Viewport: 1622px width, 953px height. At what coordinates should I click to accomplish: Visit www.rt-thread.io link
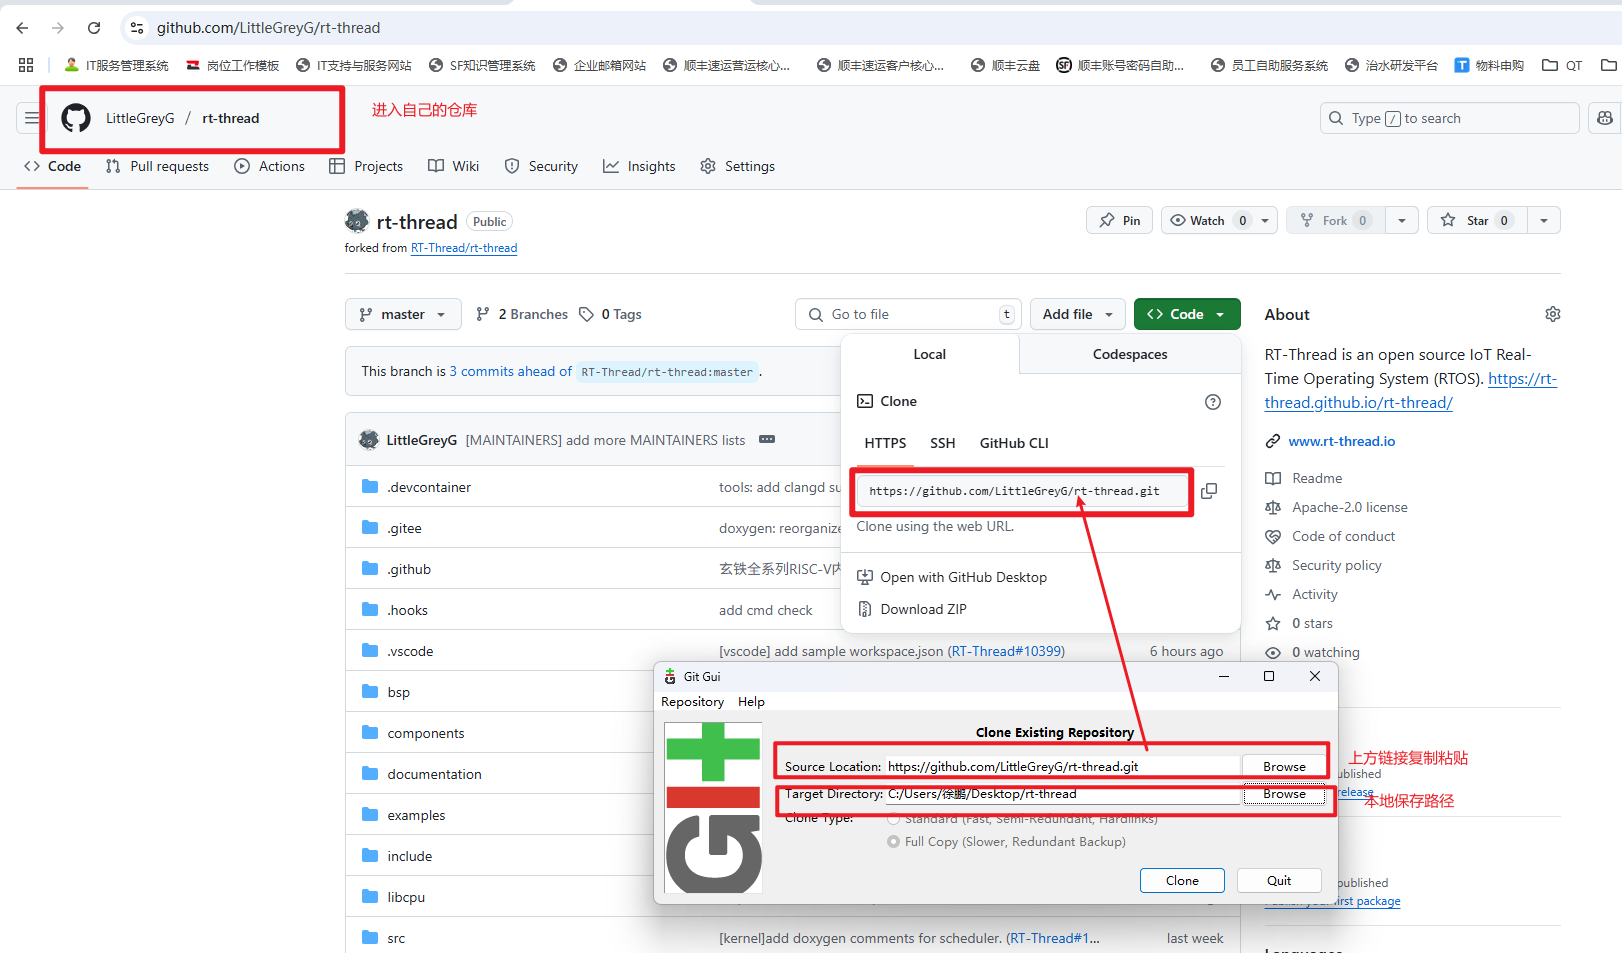[x=1342, y=441]
